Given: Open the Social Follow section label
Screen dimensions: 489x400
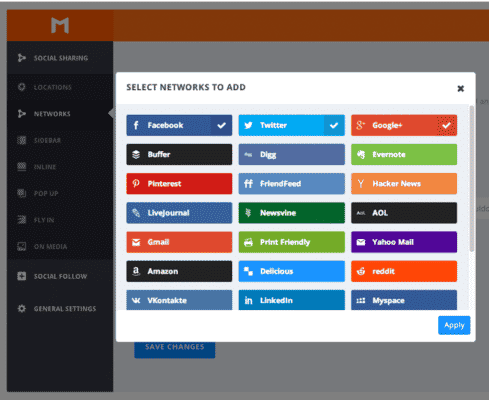Looking at the screenshot, I should (x=60, y=276).
